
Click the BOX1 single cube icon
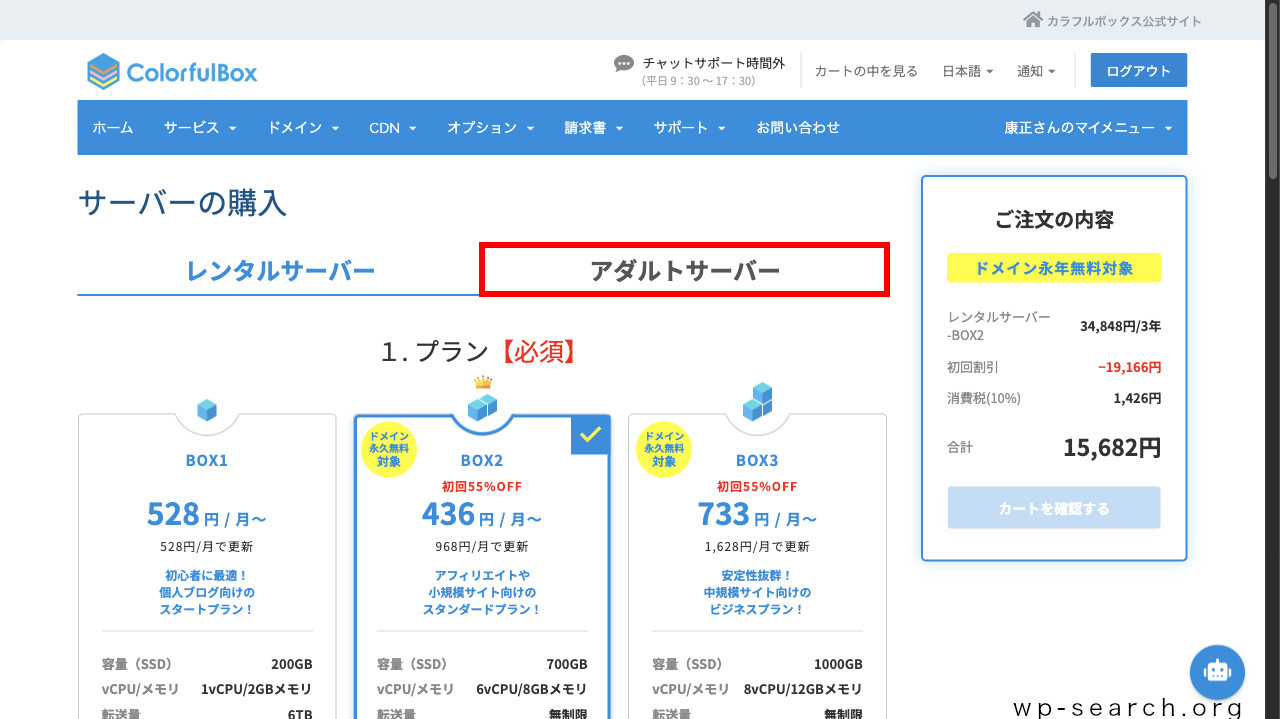(x=207, y=409)
